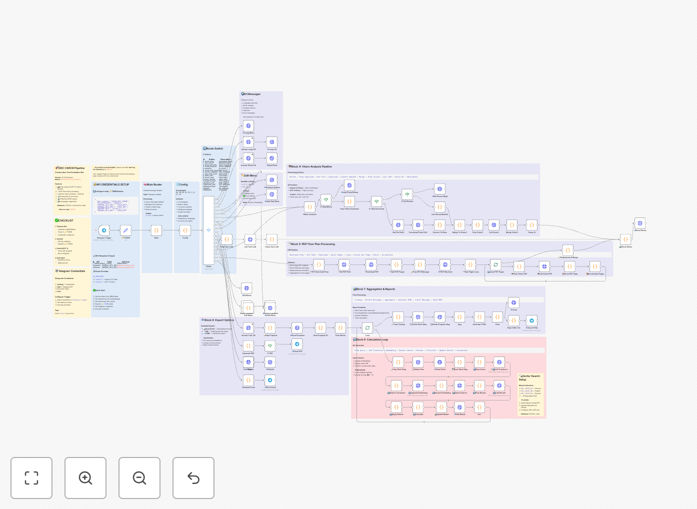697x509 pixels.
Task: Select the green loop node in Block 5 row
Action: coord(496,265)
